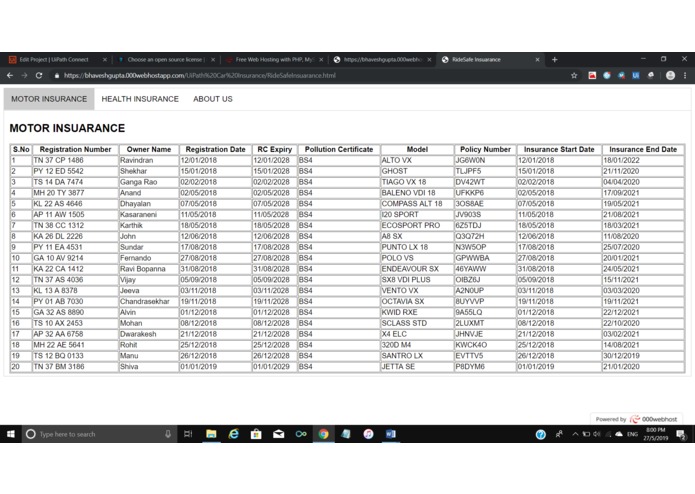Launch Internet Explorer from taskbar
Image resolution: width=695 pixels, height=494 pixels.
(x=234, y=434)
